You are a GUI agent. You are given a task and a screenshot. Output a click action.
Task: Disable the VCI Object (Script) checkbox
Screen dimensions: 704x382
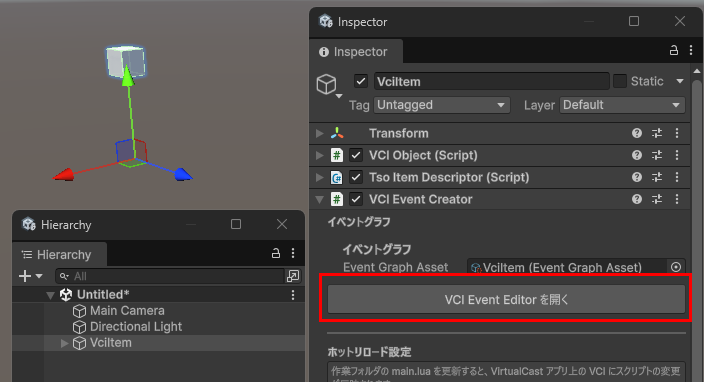pyautogui.click(x=356, y=155)
